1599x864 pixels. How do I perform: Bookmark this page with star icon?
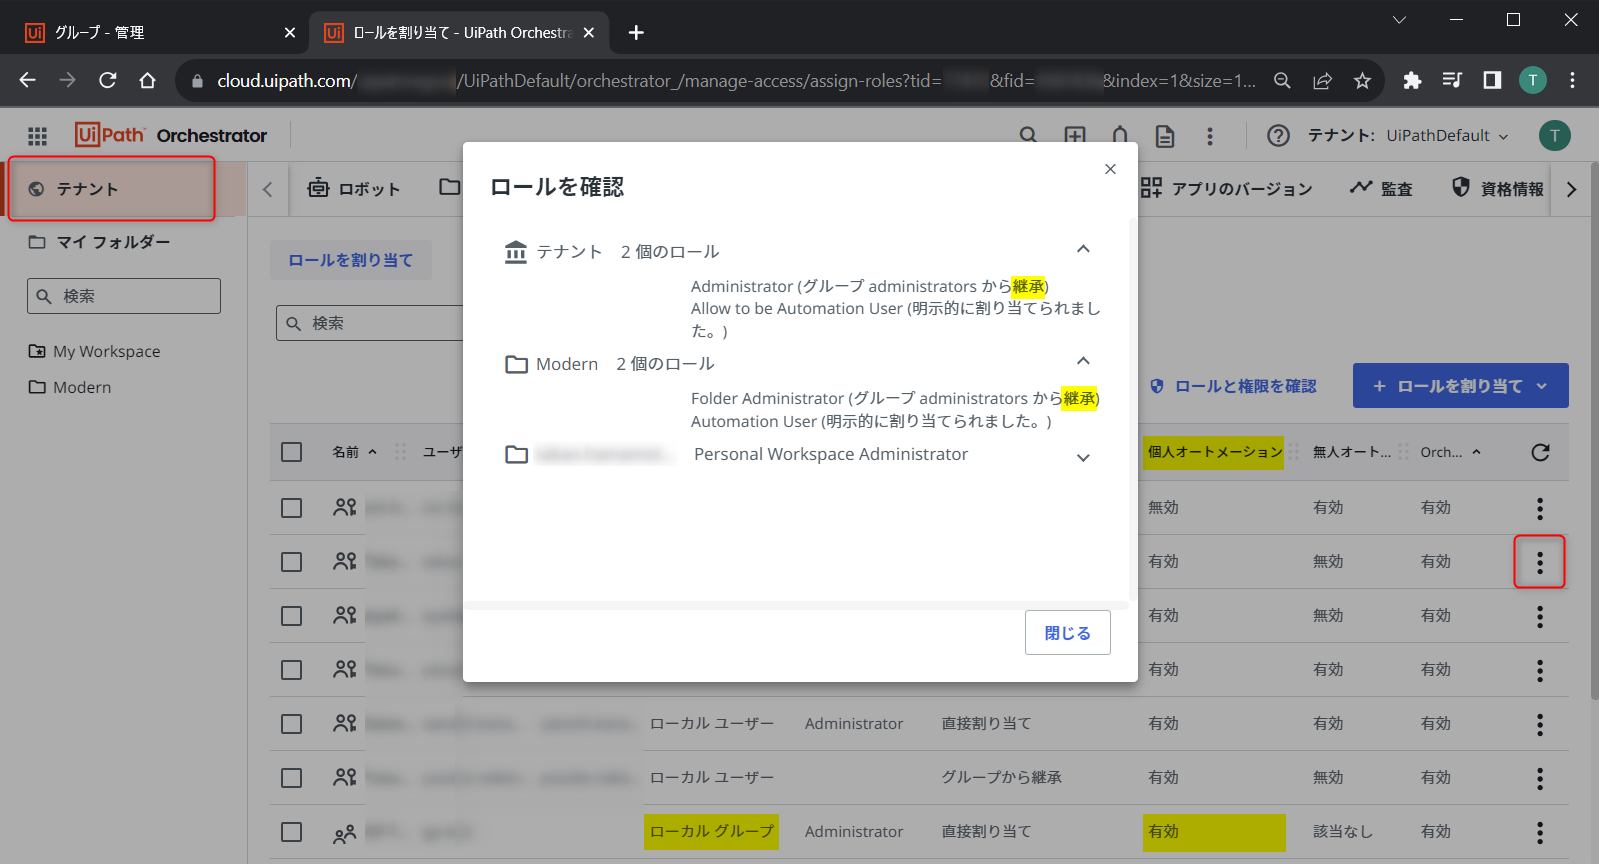pyautogui.click(x=1362, y=81)
